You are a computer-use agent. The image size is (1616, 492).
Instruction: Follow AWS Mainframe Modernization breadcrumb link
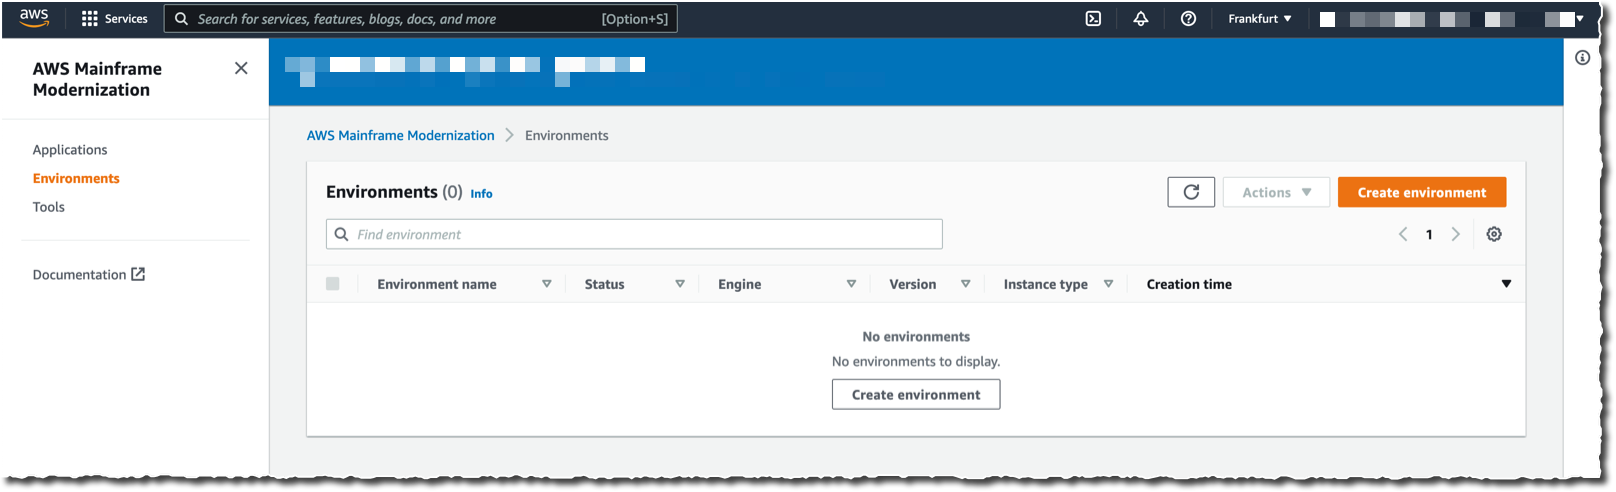point(400,135)
